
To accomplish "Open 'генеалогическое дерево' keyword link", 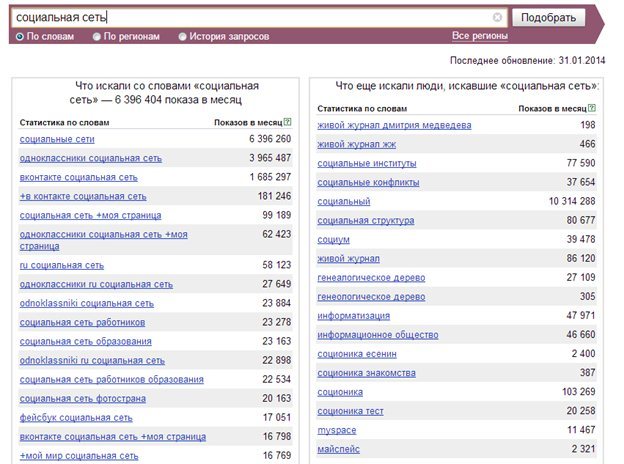I will coord(371,278).
